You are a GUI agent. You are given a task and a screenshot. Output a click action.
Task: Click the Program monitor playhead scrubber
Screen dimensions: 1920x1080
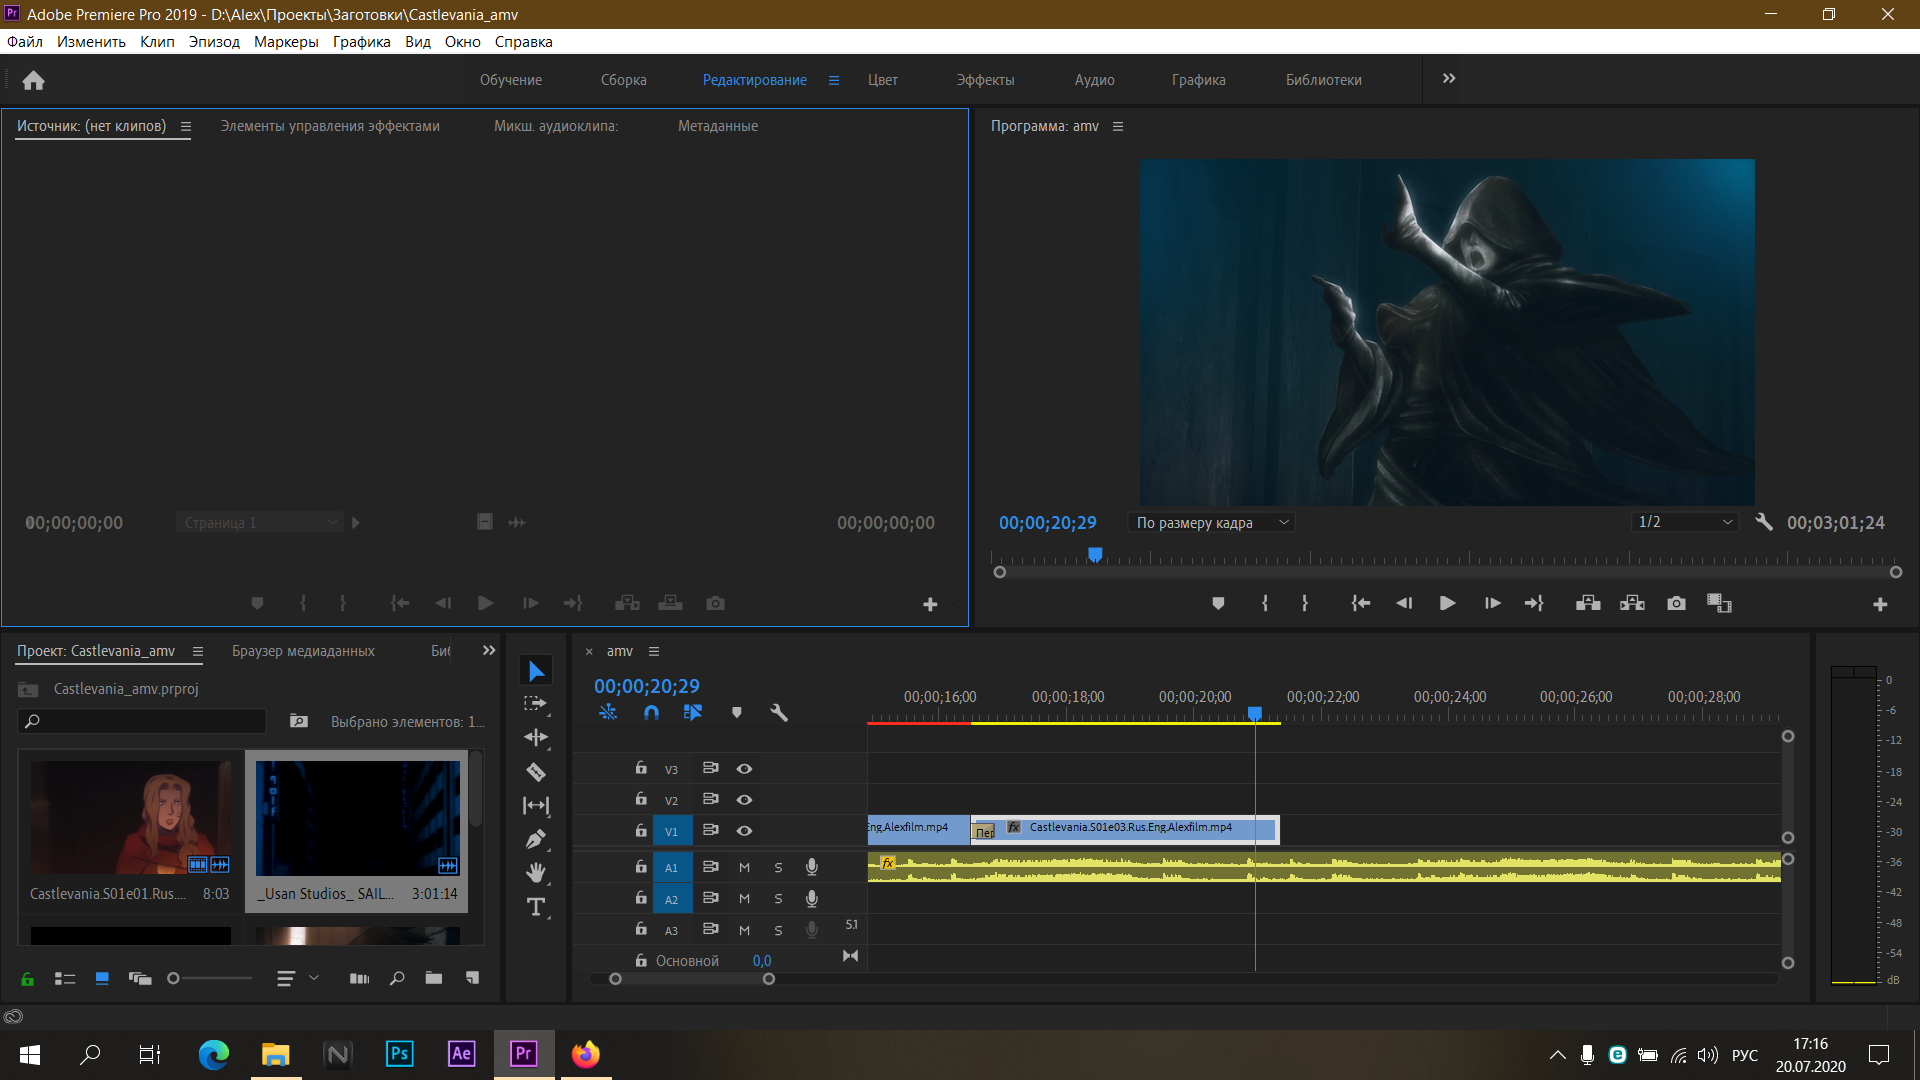click(x=1095, y=554)
